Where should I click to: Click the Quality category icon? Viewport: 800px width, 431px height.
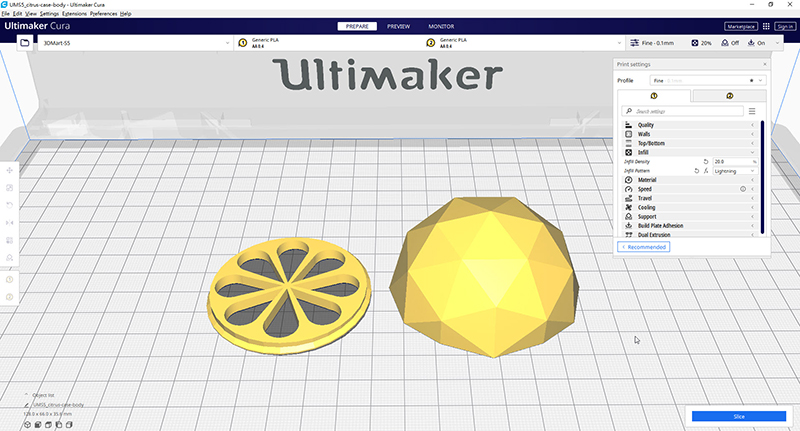pyautogui.click(x=629, y=125)
